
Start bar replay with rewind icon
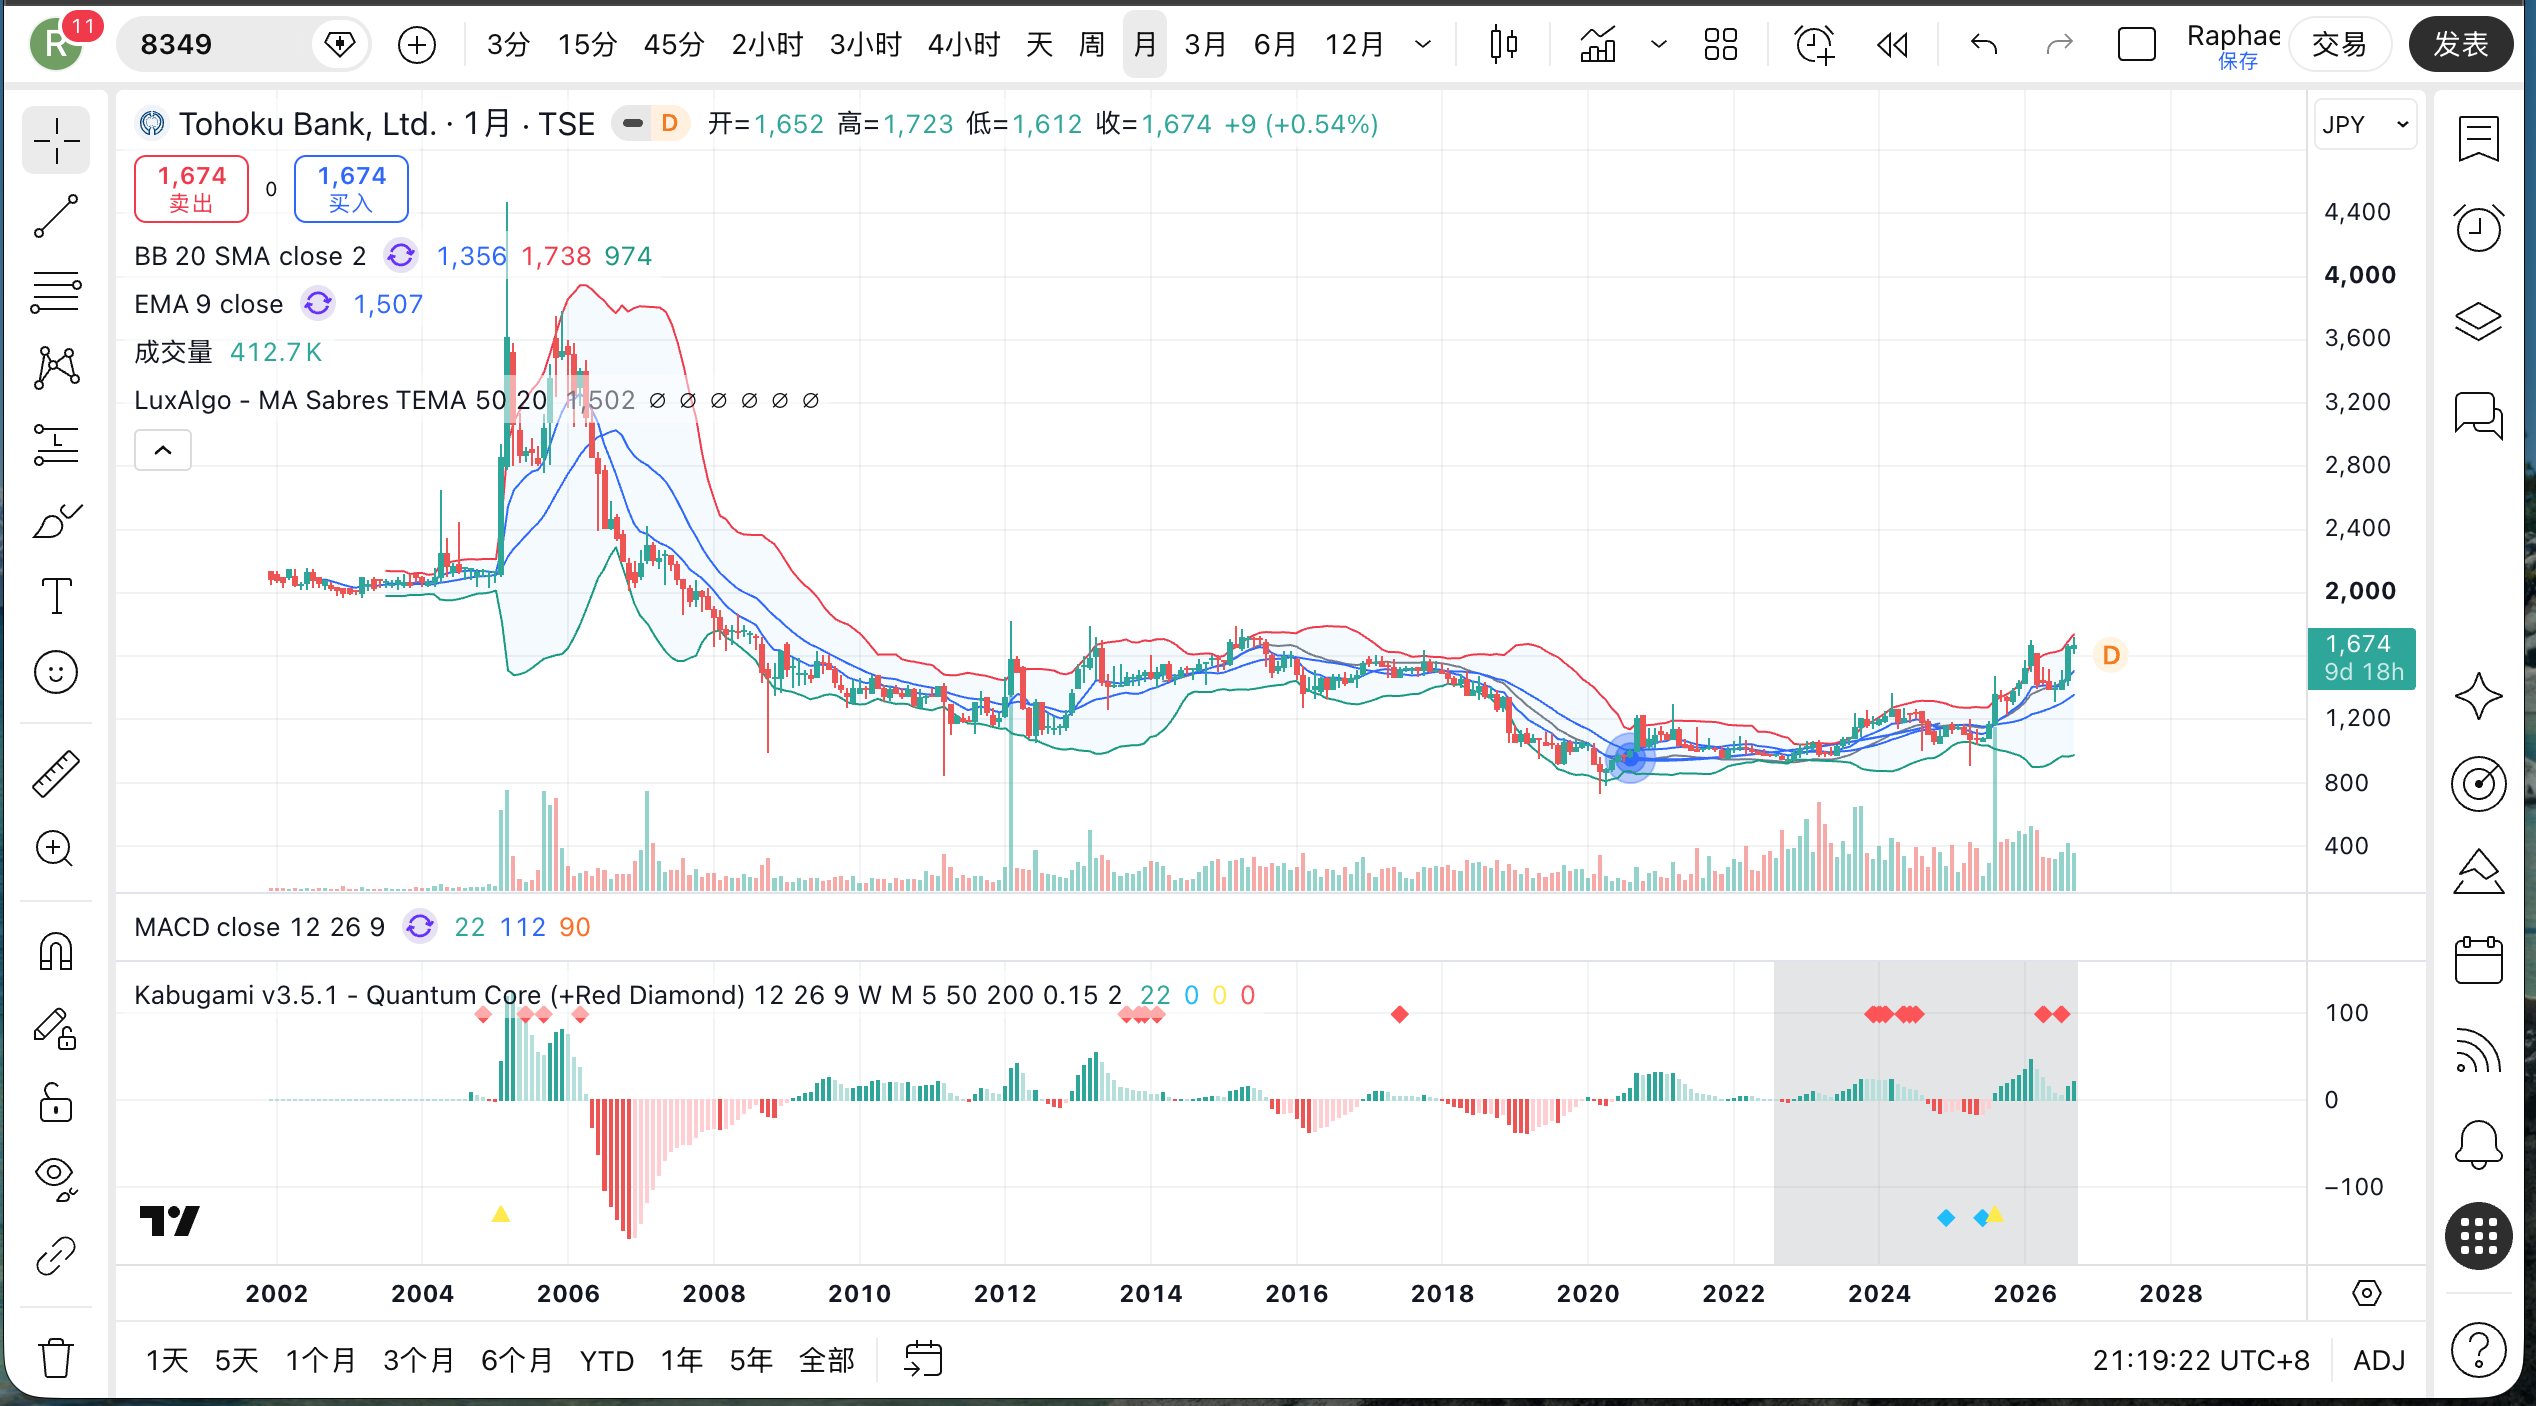click(1893, 44)
